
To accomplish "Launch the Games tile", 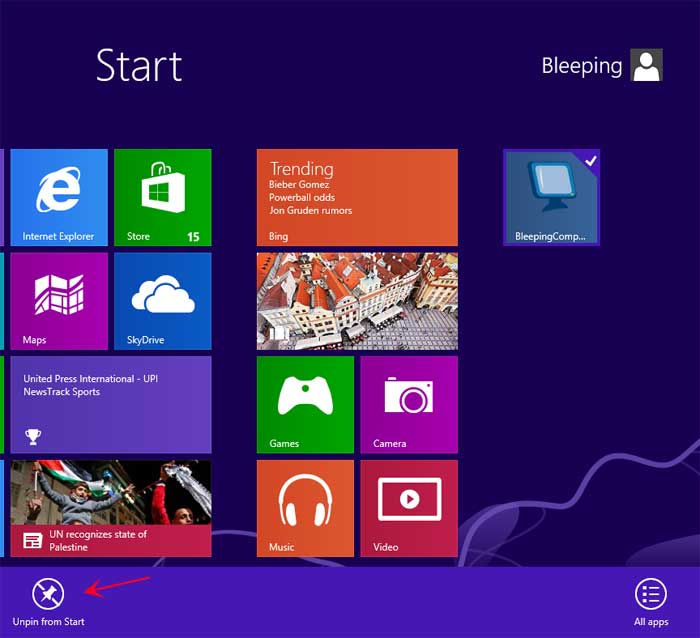I will point(305,405).
